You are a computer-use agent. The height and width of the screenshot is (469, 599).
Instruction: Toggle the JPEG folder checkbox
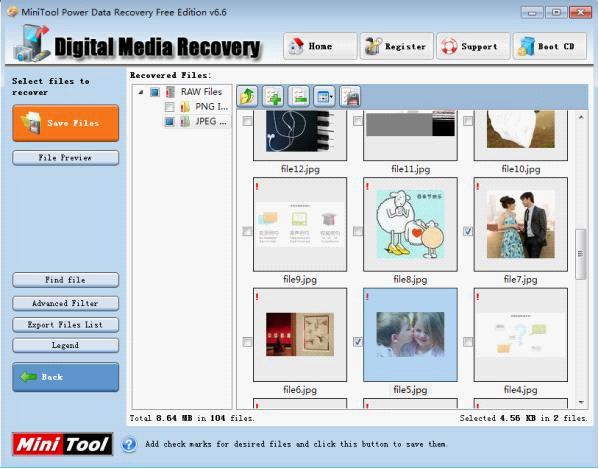coord(169,121)
